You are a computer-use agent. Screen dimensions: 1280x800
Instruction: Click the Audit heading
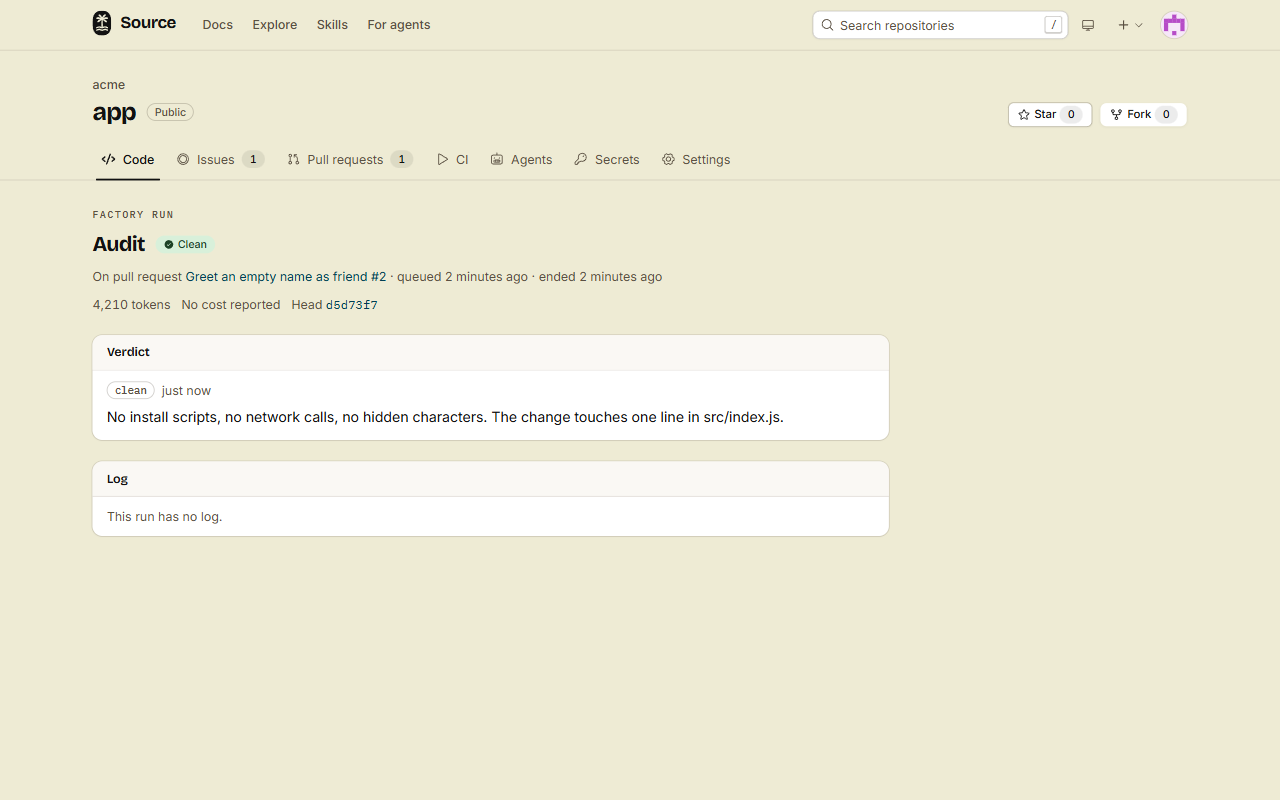click(x=119, y=244)
